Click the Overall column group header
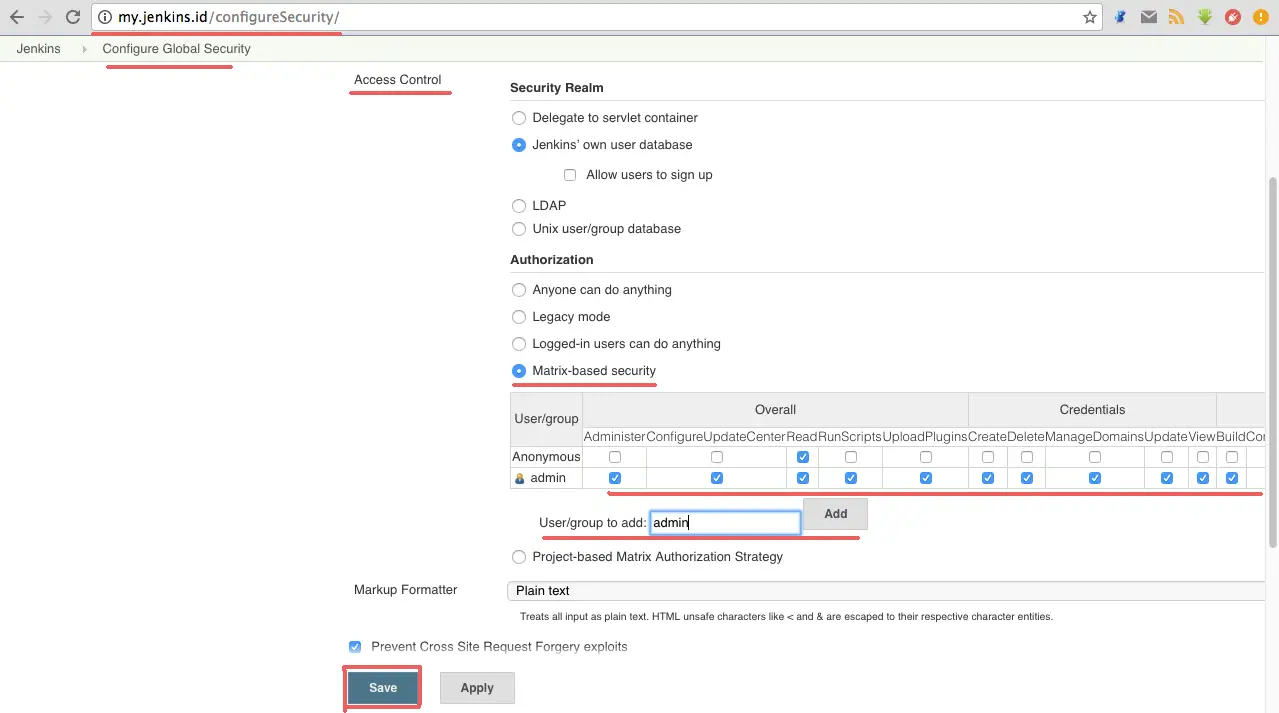Viewport: 1279px width, 713px height. point(775,410)
